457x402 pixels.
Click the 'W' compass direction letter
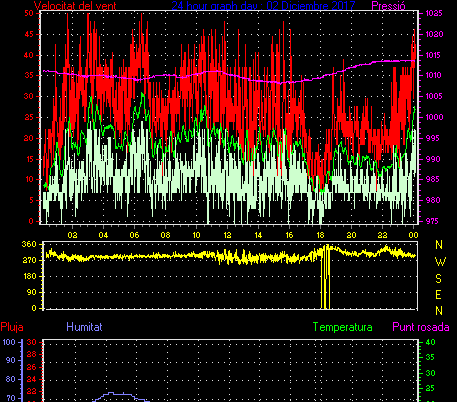(440, 262)
